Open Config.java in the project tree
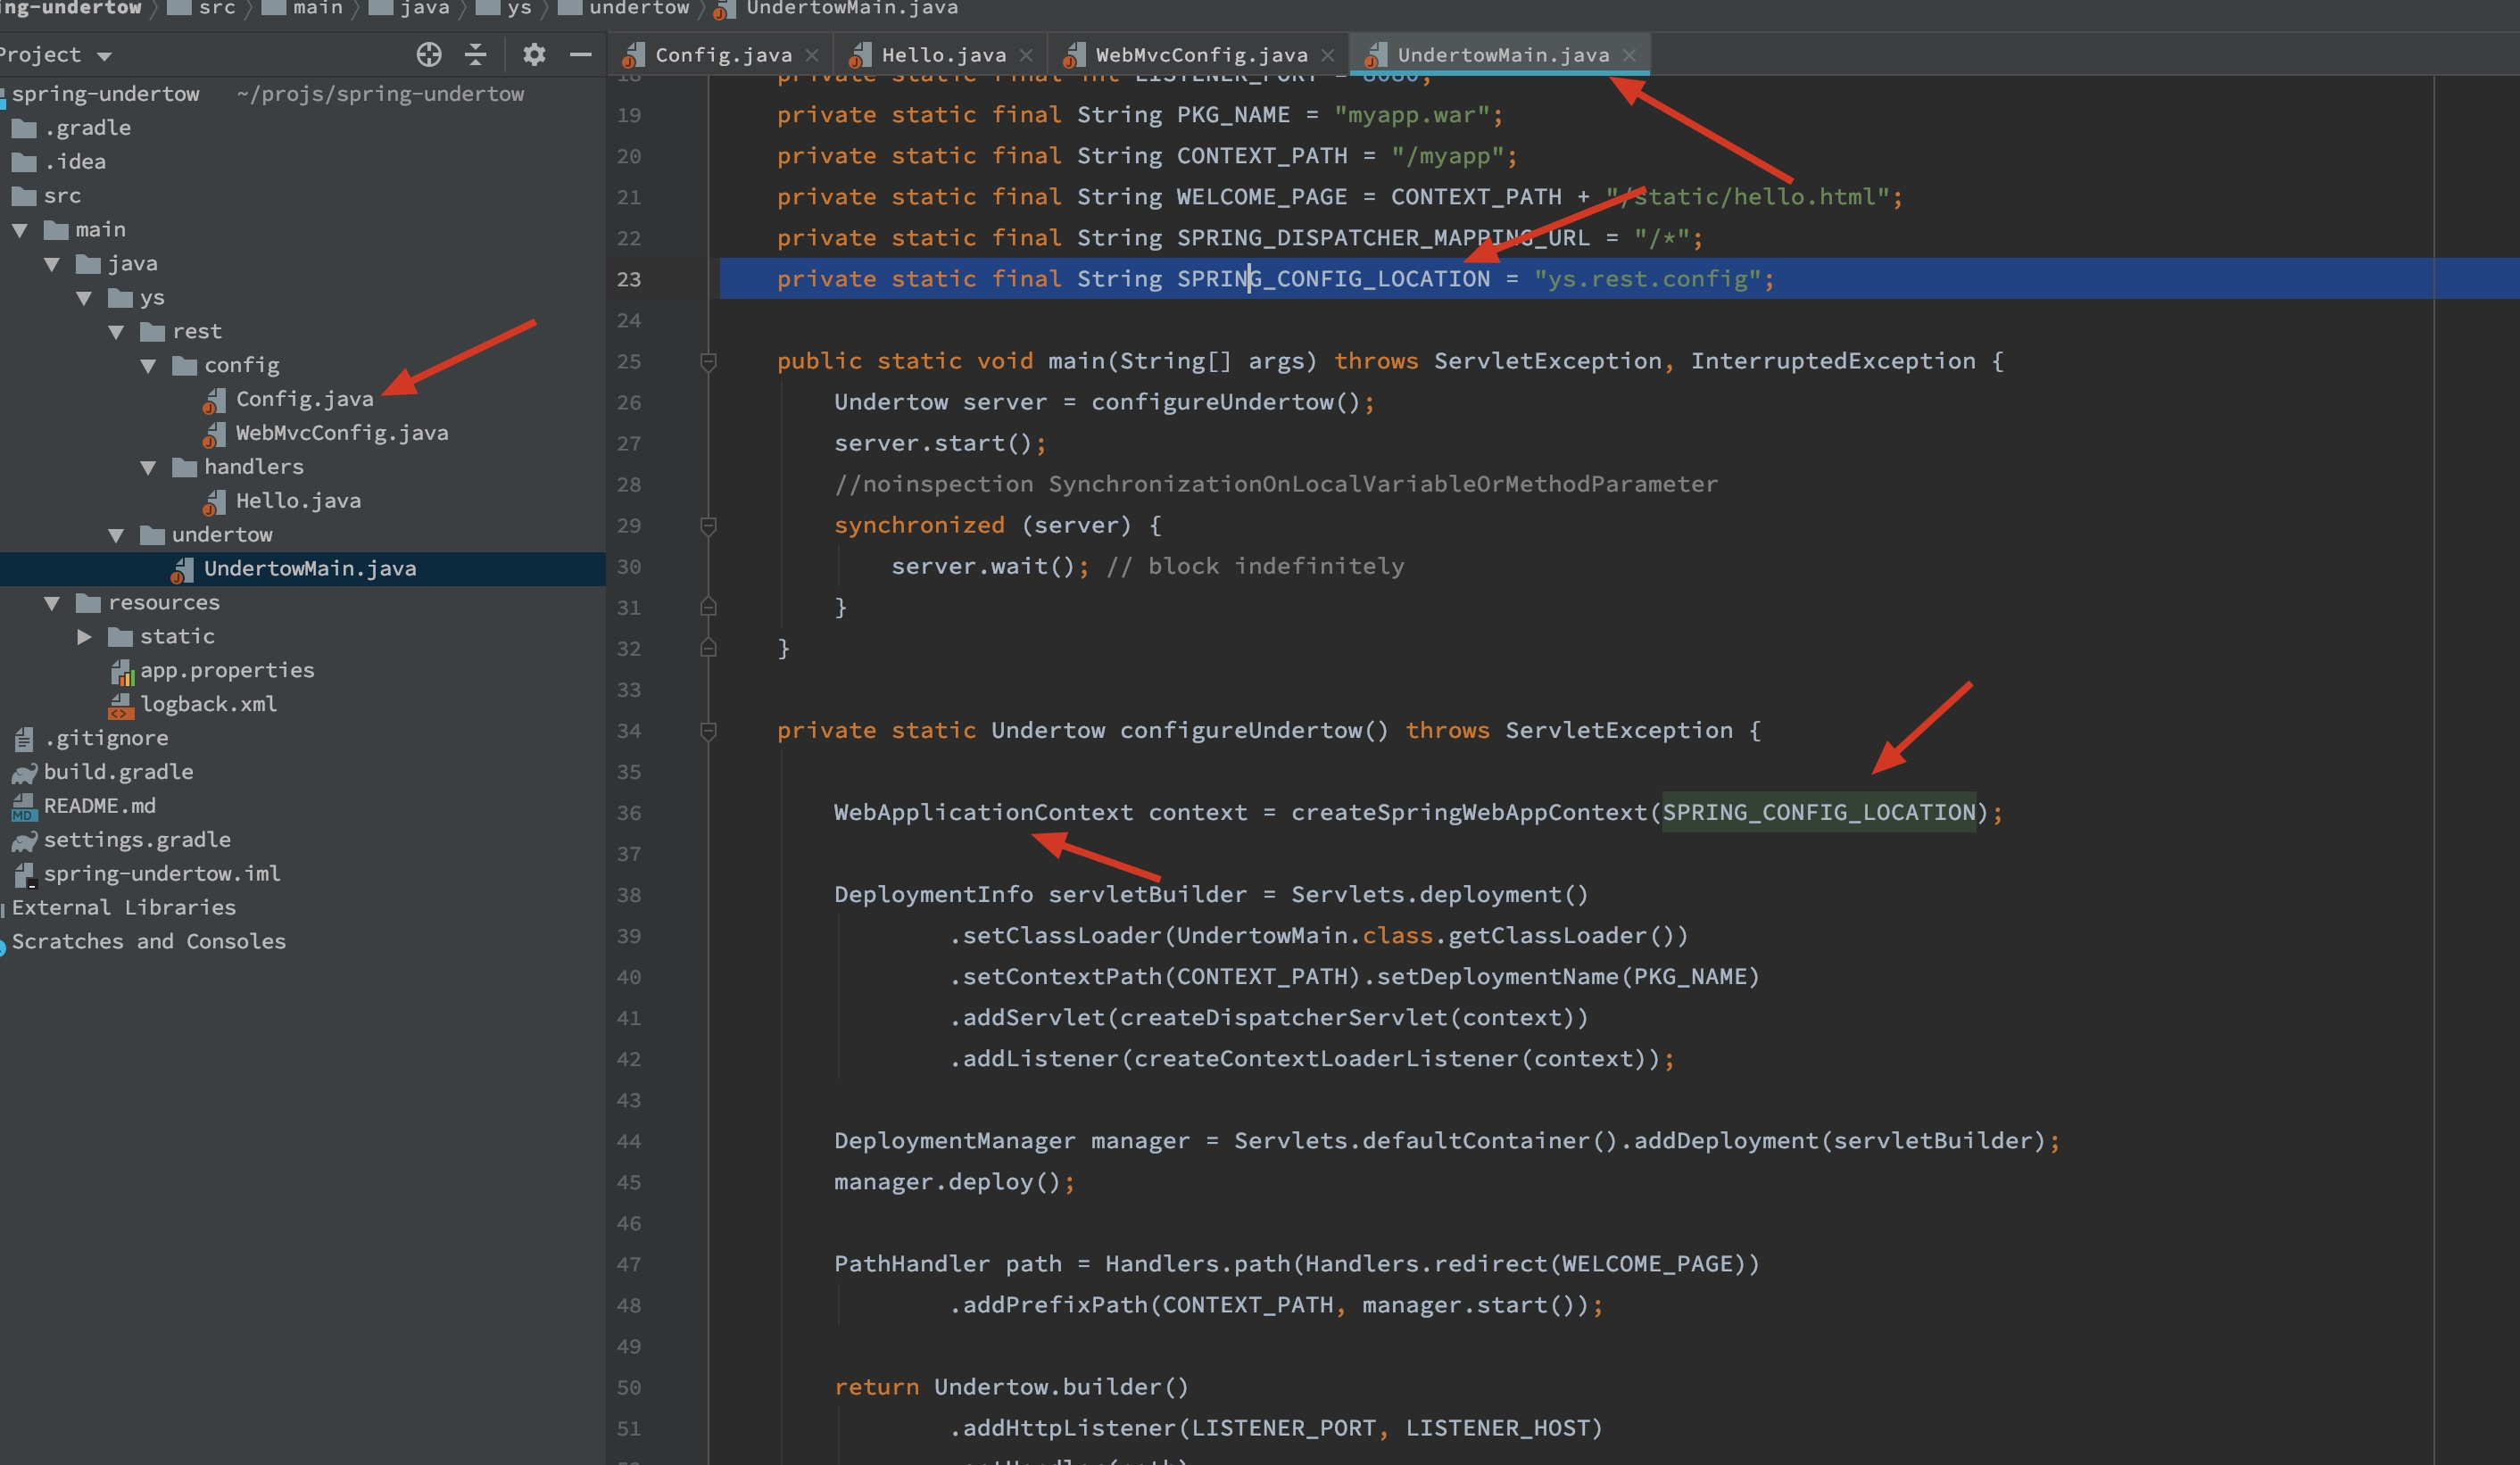2520x1465 pixels. (x=304, y=399)
